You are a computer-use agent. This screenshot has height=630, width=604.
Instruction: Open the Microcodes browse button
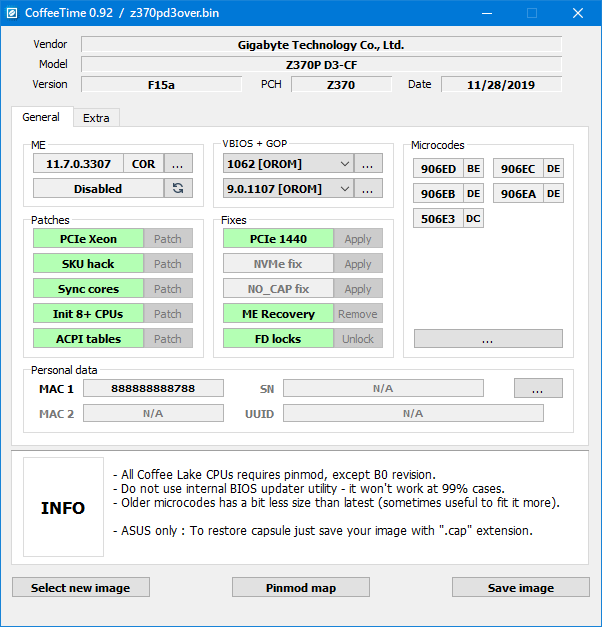tap(488, 339)
